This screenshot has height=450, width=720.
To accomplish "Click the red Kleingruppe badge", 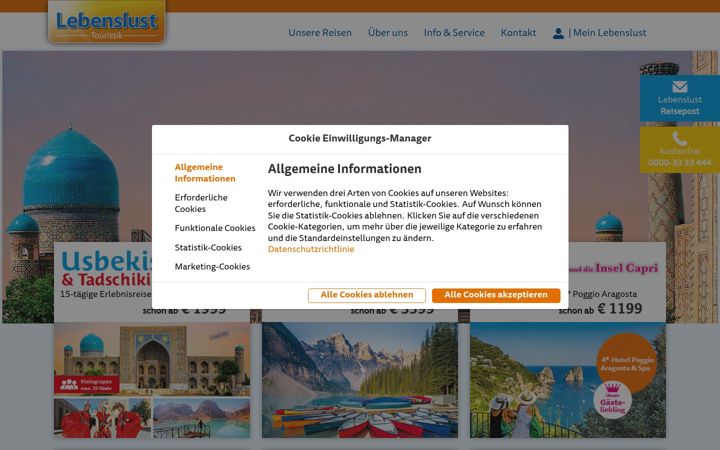I will coord(87,384).
